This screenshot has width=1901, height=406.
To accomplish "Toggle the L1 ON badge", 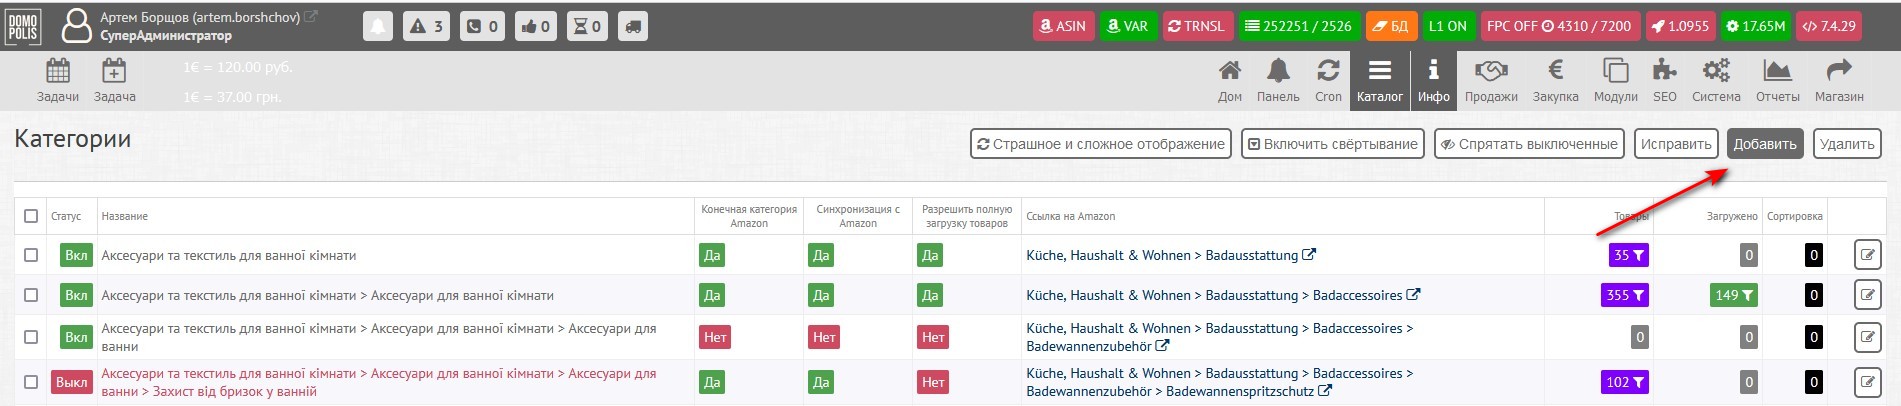I will pyautogui.click(x=1447, y=26).
